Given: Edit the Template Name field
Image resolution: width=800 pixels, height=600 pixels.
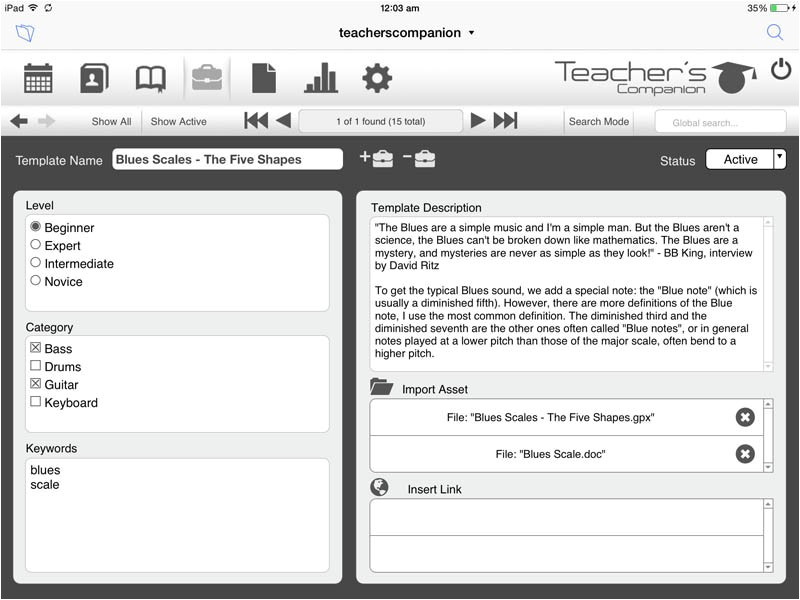Looking at the screenshot, I should (228, 159).
